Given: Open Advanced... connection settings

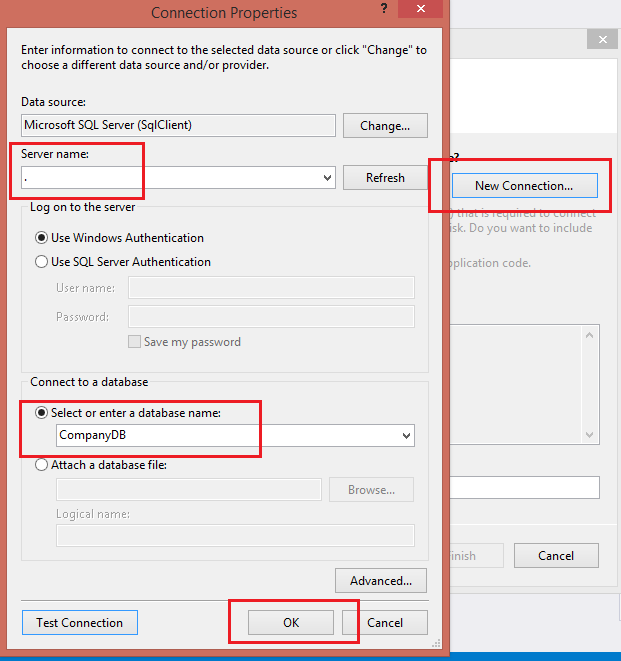Looking at the screenshot, I should [381, 581].
